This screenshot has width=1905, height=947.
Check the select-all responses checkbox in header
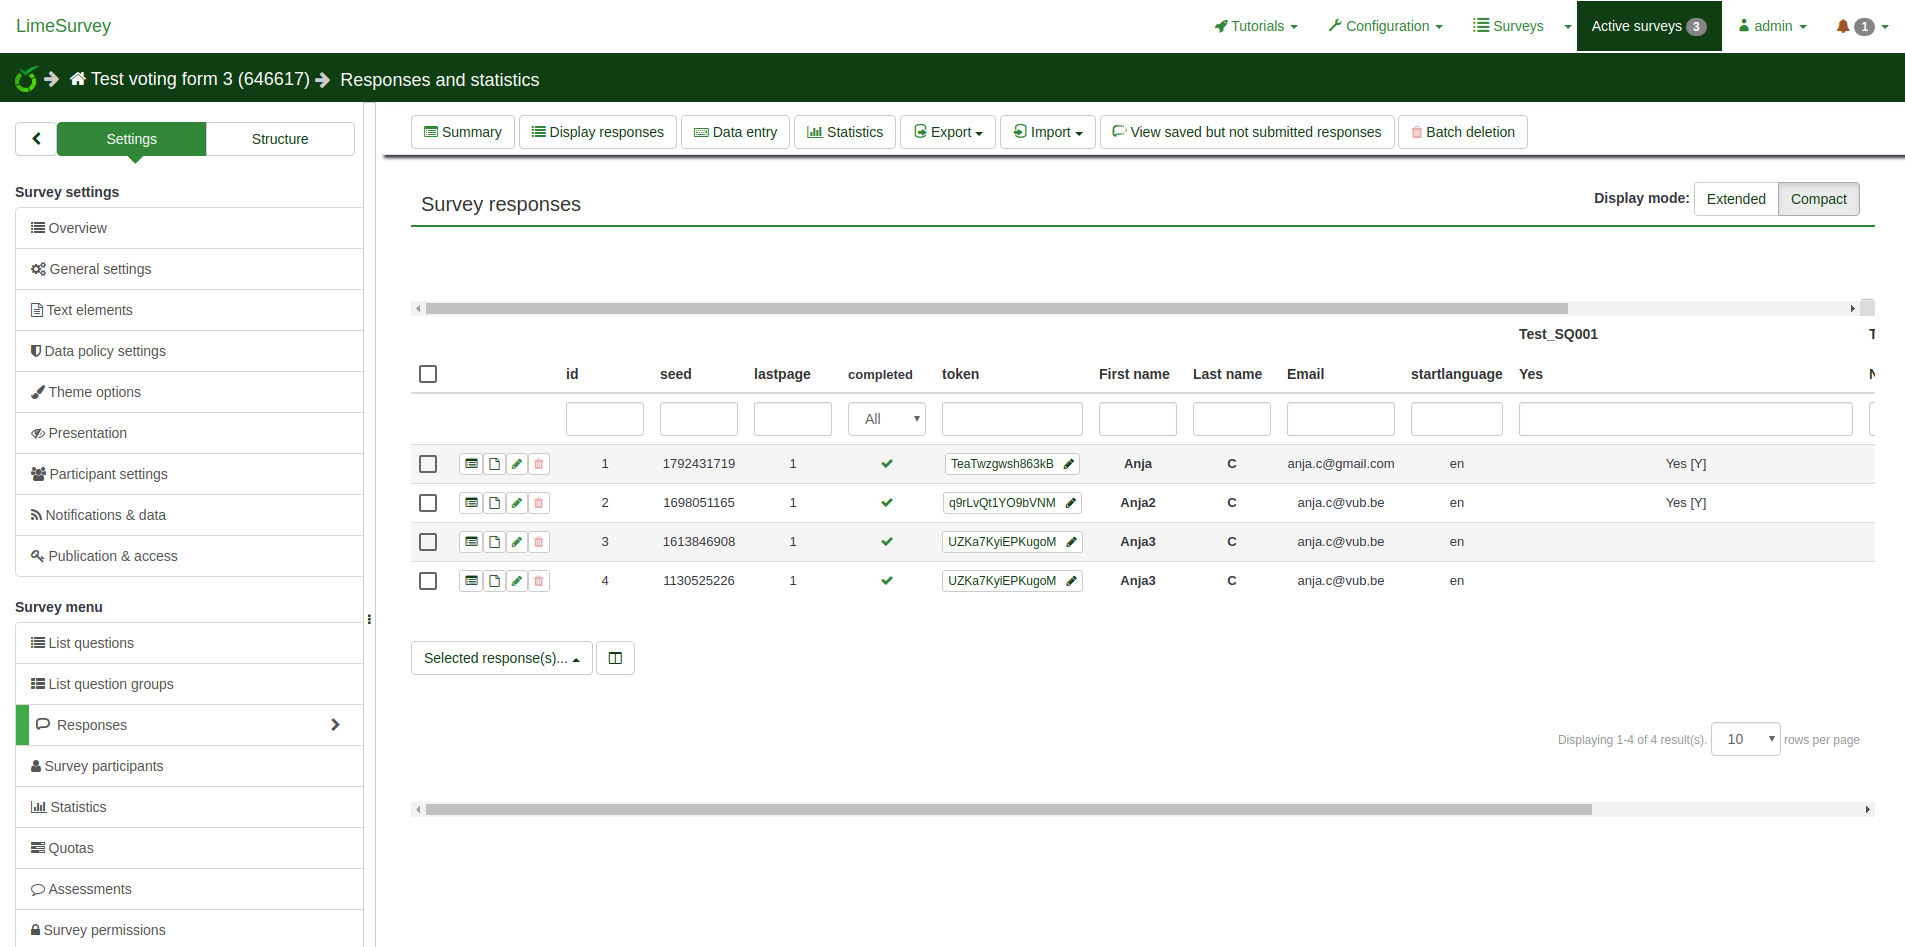pyautogui.click(x=428, y=374)
